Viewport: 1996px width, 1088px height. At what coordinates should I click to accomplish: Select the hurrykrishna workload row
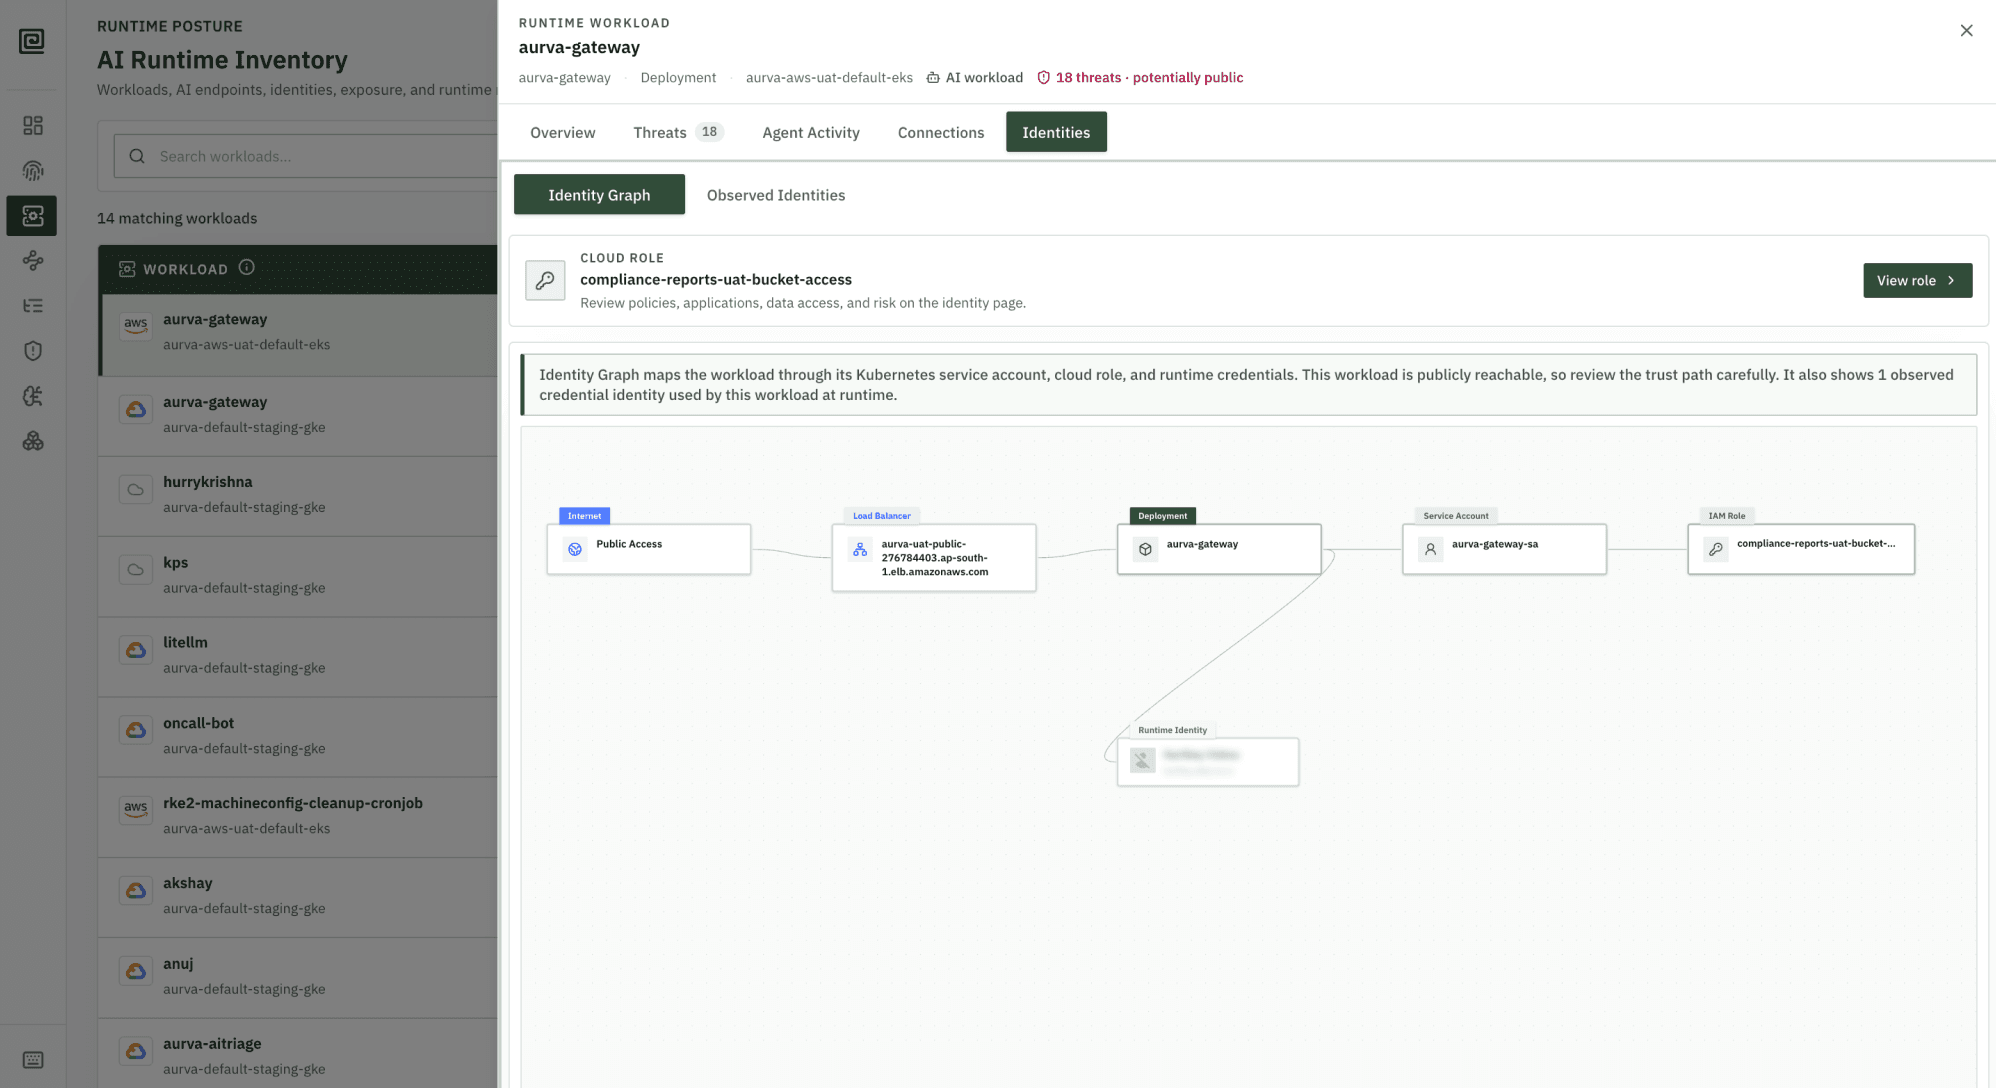tap(298, 495)
